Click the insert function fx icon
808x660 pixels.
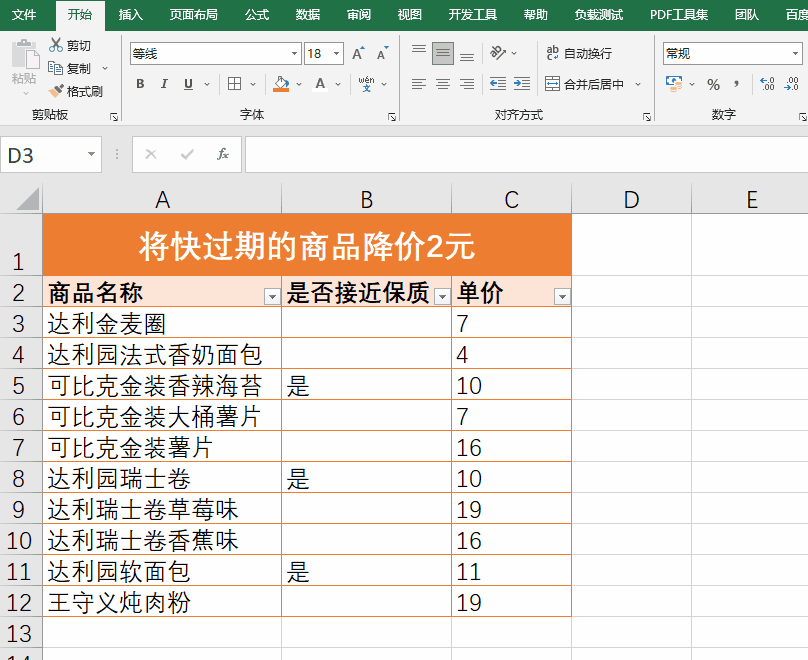[x=223, y=154]
